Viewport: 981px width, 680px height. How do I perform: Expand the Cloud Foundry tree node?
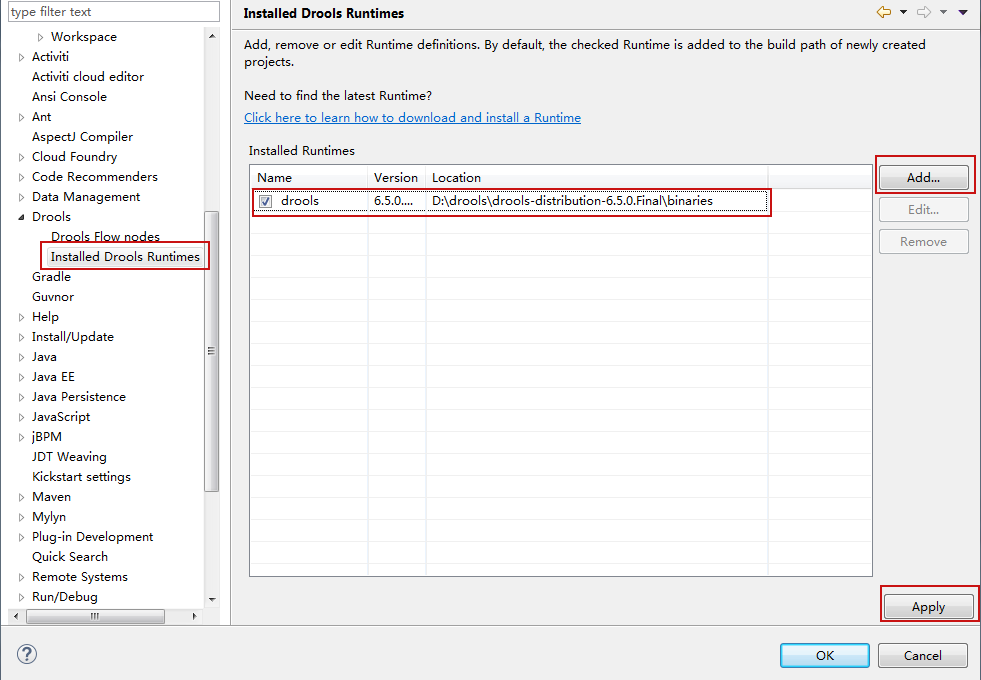(x=22, y=157)
